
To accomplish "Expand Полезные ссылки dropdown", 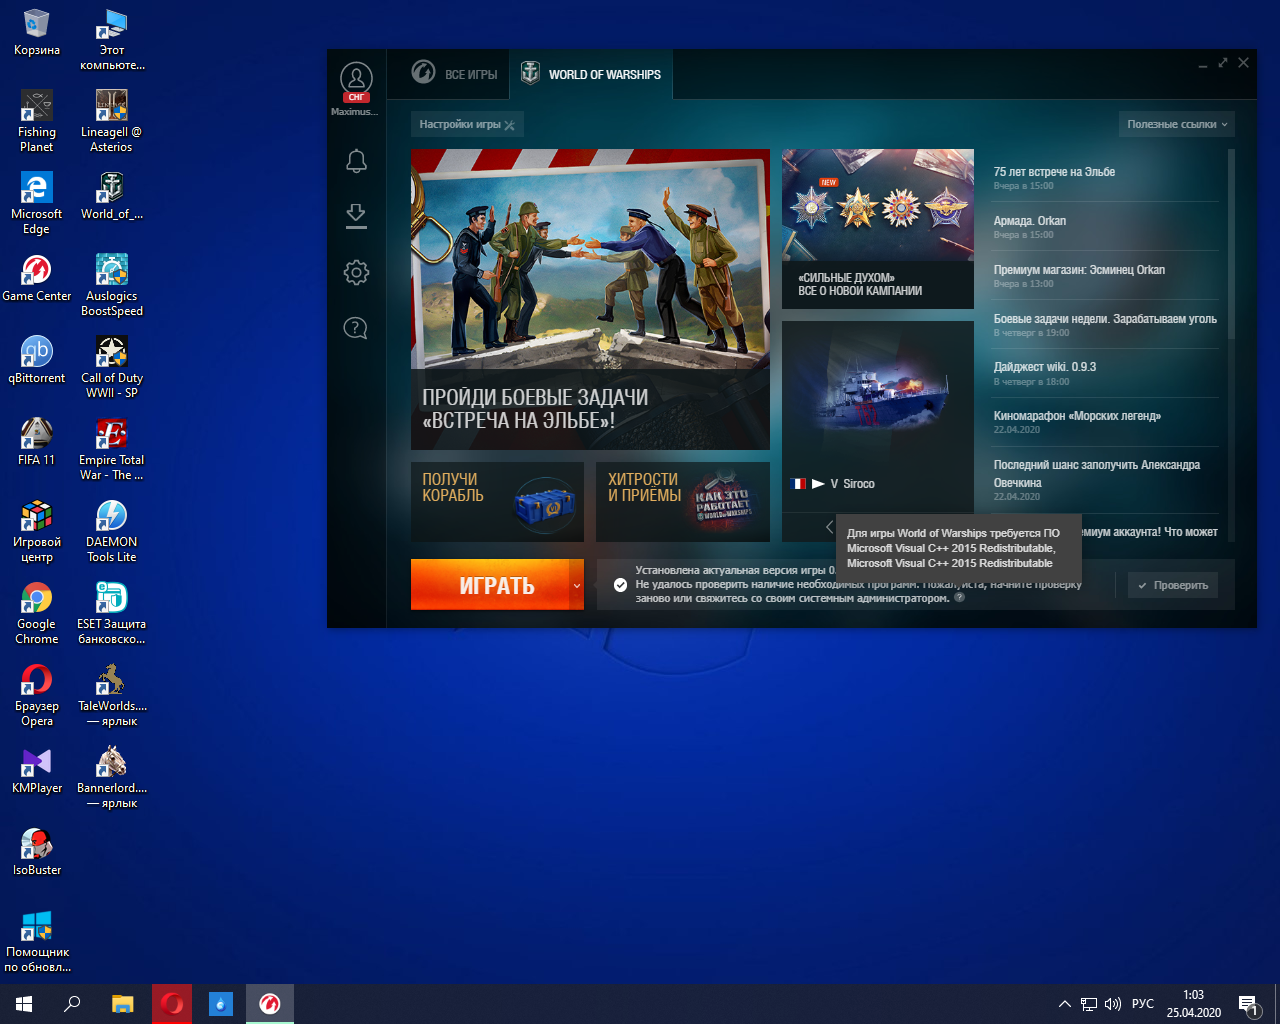I will (x=1176, y=124).
